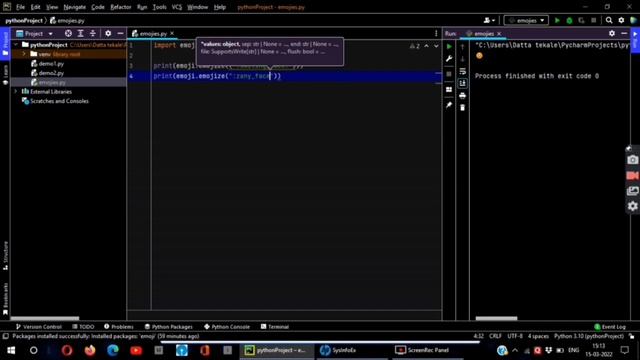This screenshot has height=360, width=640.
Task: Open Event Log
Action: (x=610, y=327)
